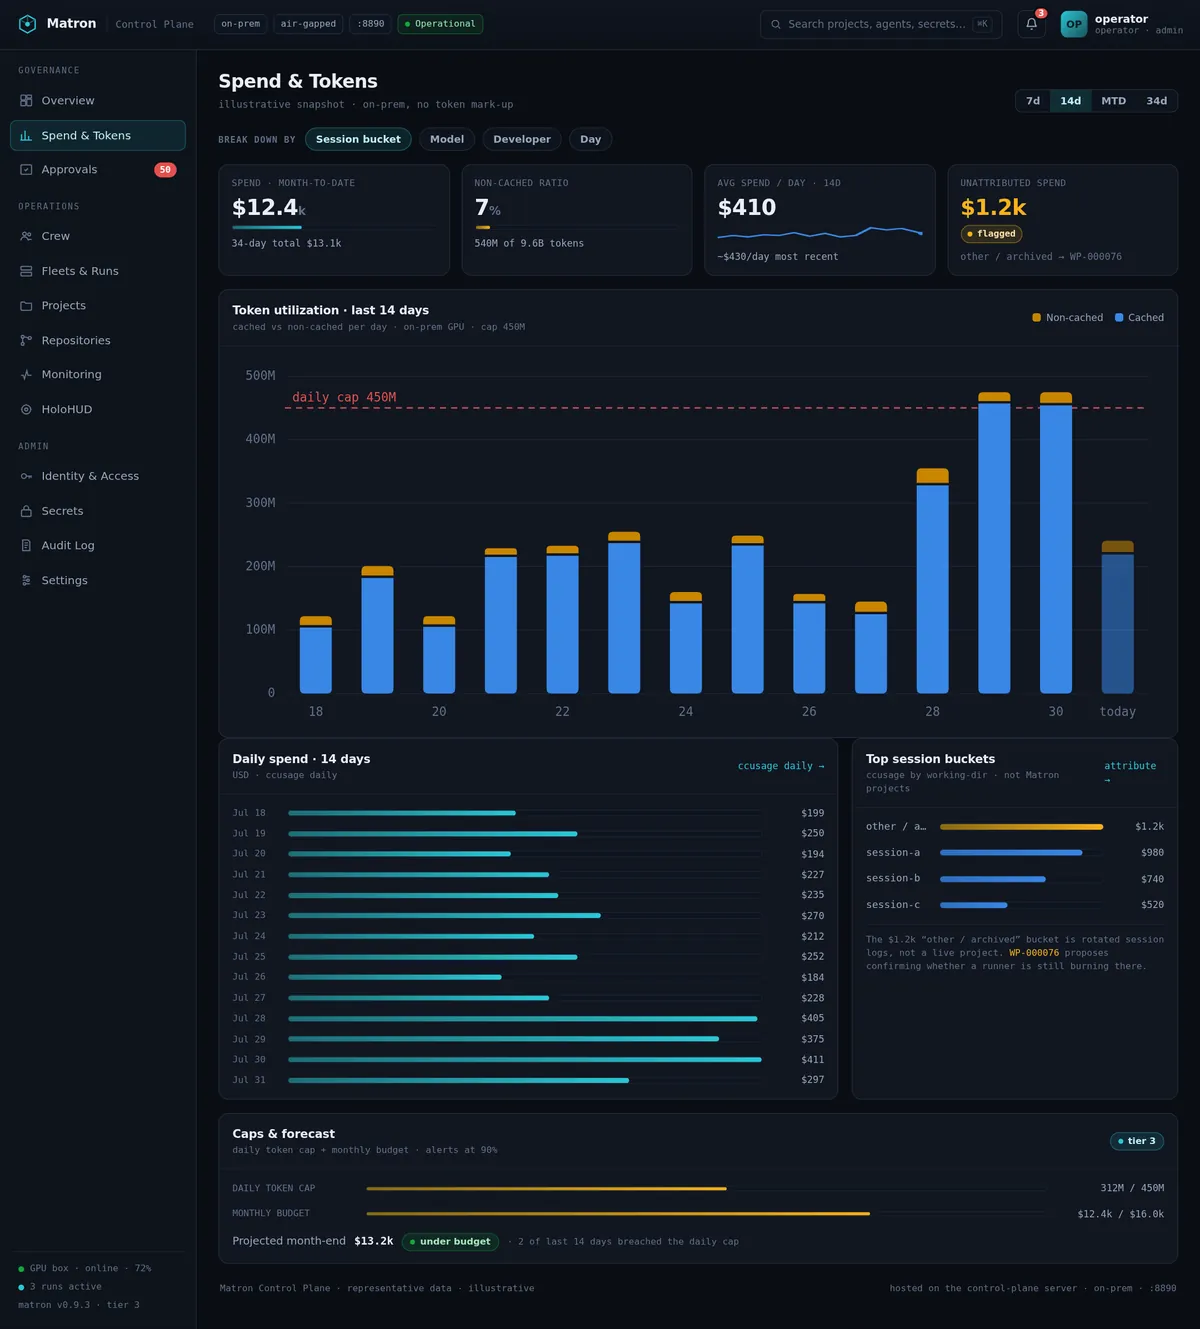Click the today bar in token chart
This screenshot has height=1329, width=1200.
click(x=1117, y=617)
